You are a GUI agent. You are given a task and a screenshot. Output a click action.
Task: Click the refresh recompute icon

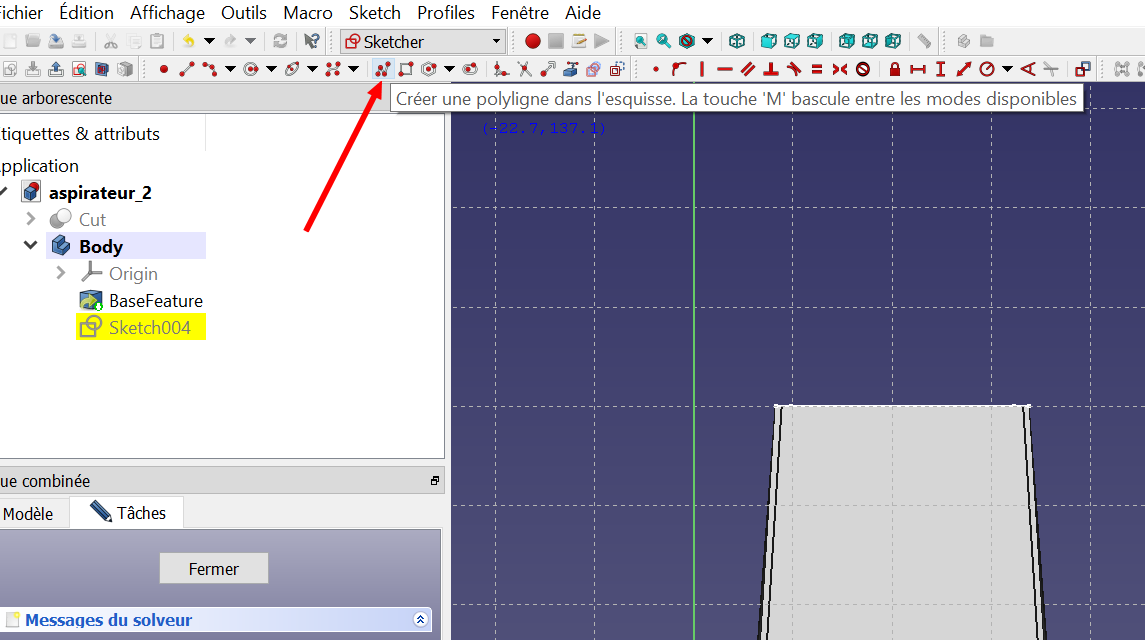click(280, 41)
